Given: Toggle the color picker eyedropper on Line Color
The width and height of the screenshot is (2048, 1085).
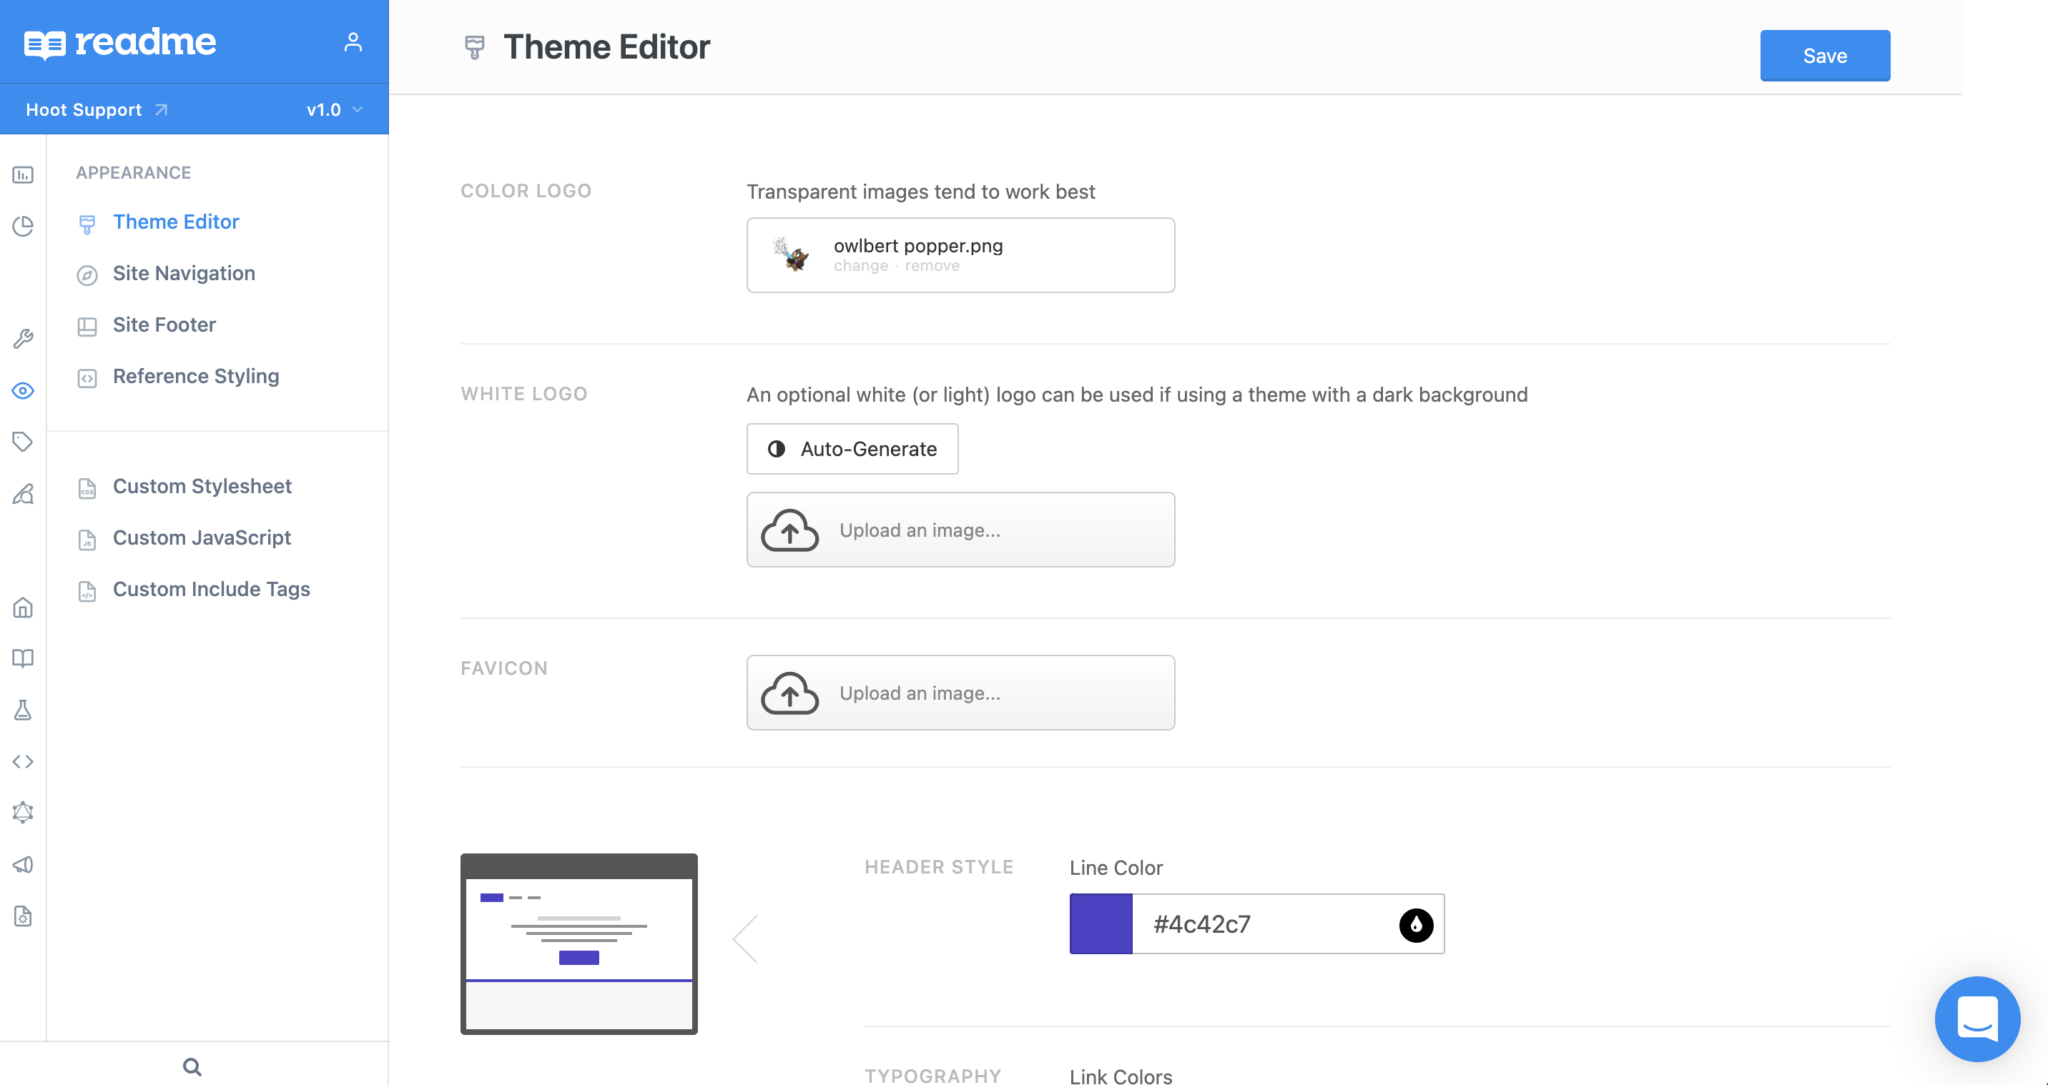Looking at the screenshot, I should [1416, 924].
